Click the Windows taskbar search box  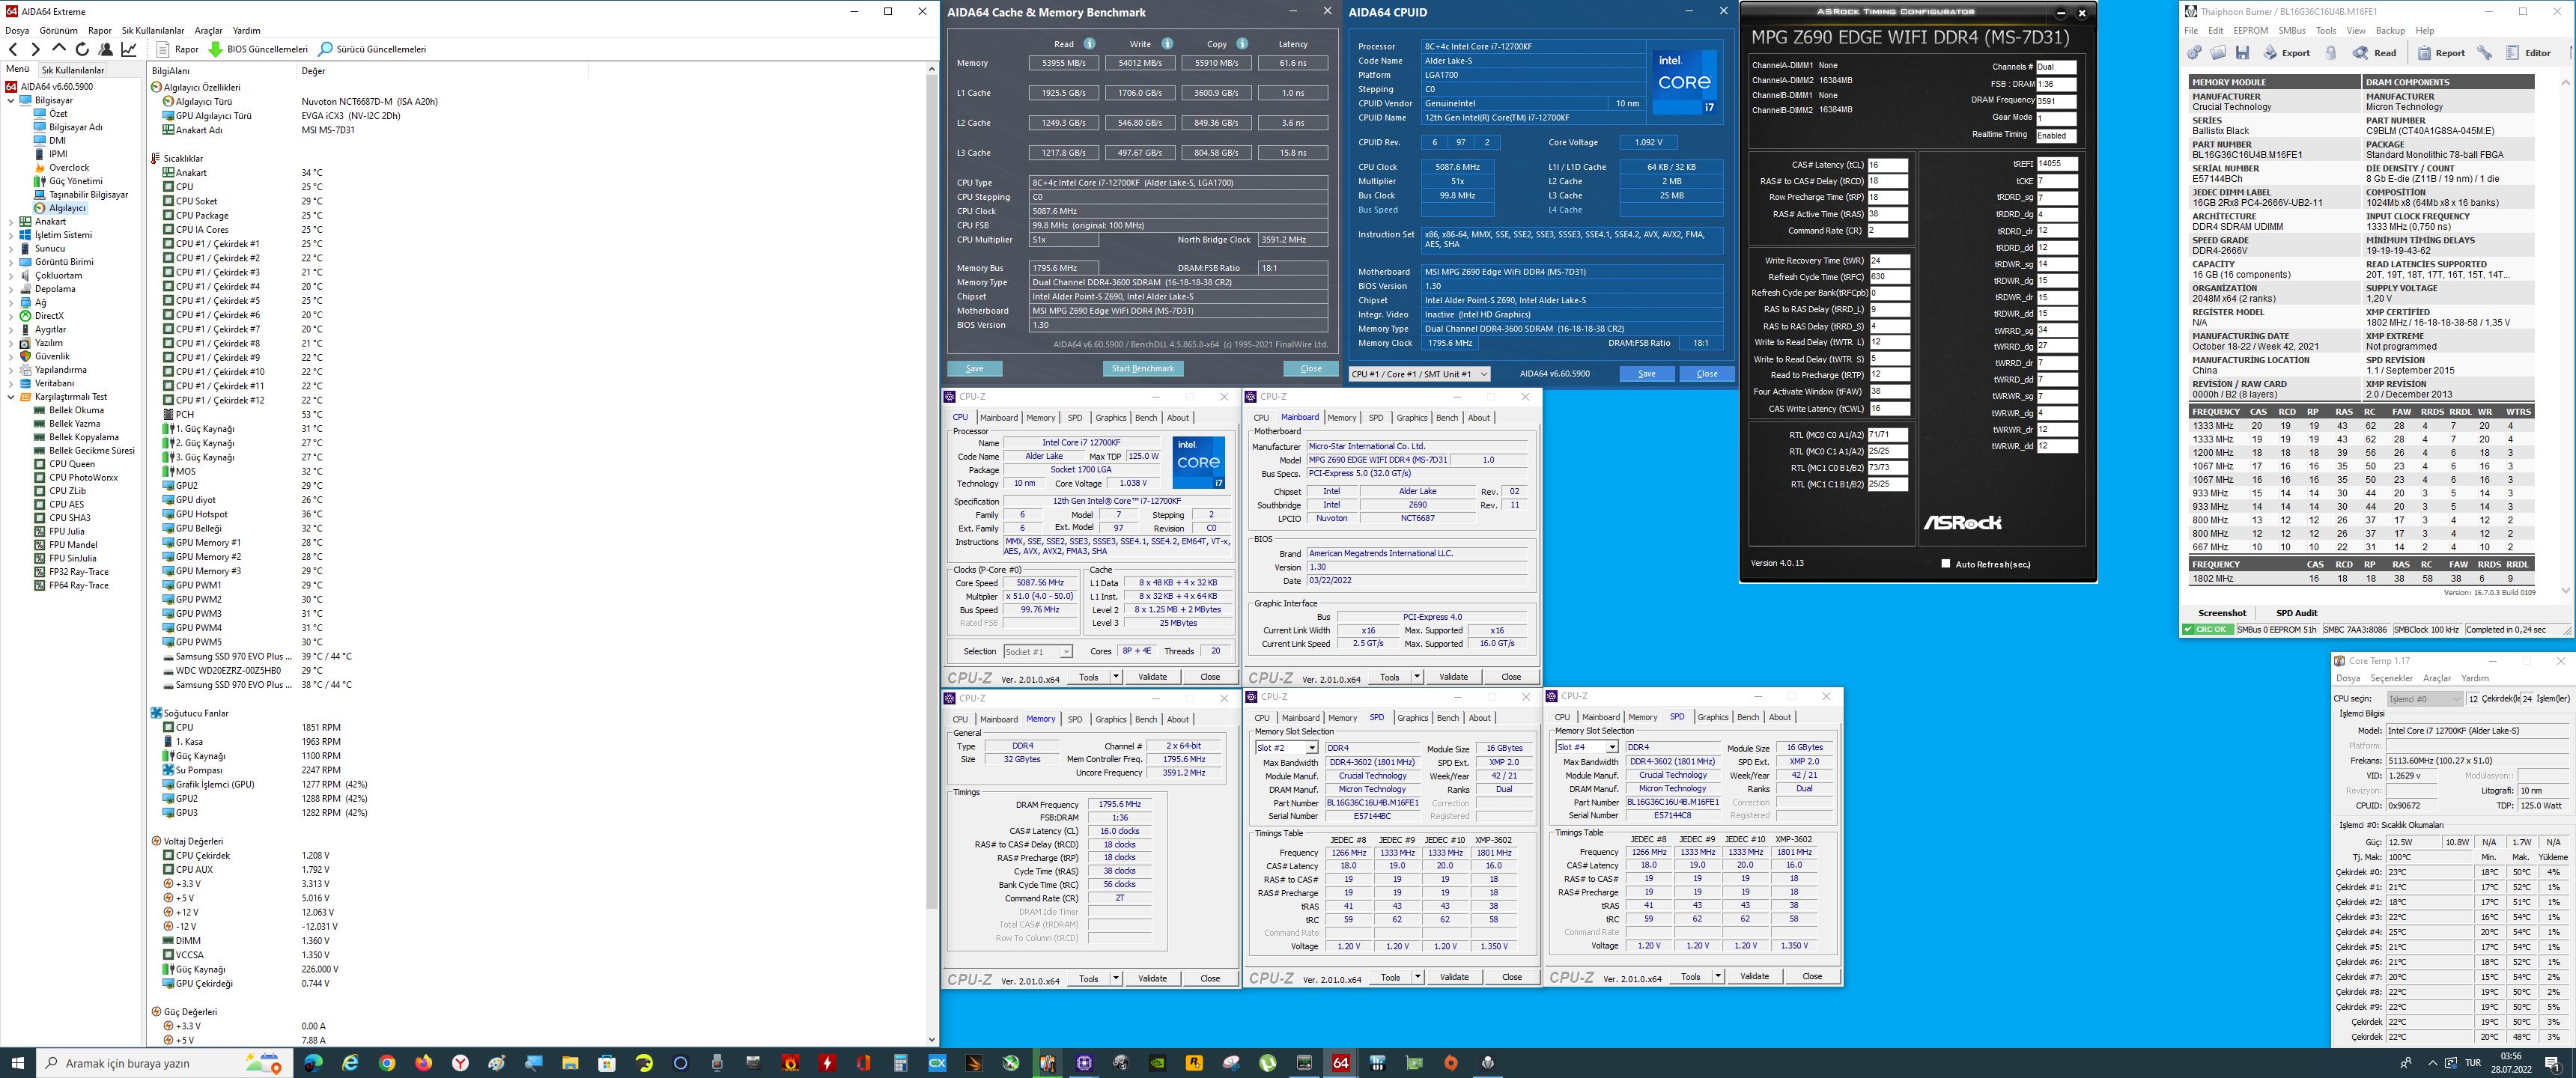(x=165, y=1063)
